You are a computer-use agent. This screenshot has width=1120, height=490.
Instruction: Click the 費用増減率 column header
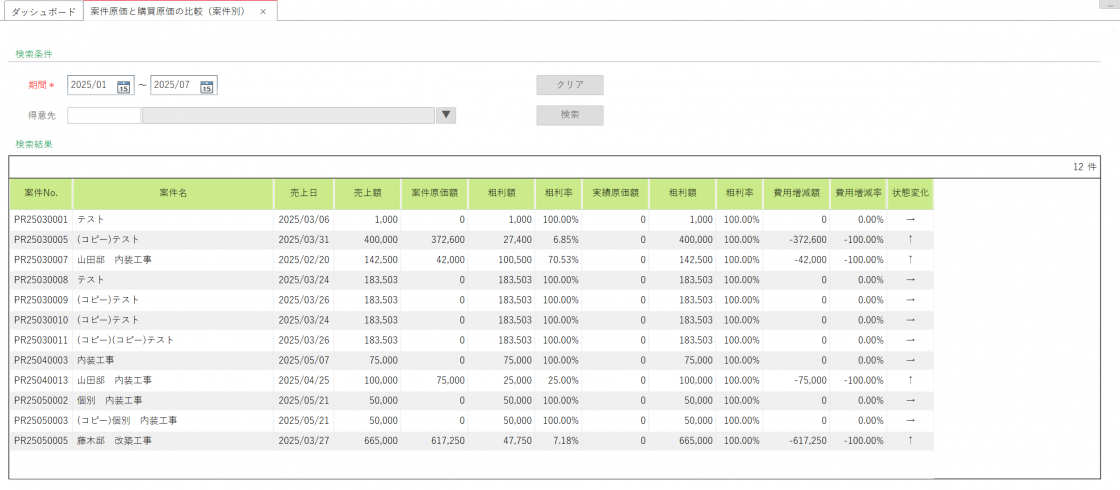[x=858, y=193]
